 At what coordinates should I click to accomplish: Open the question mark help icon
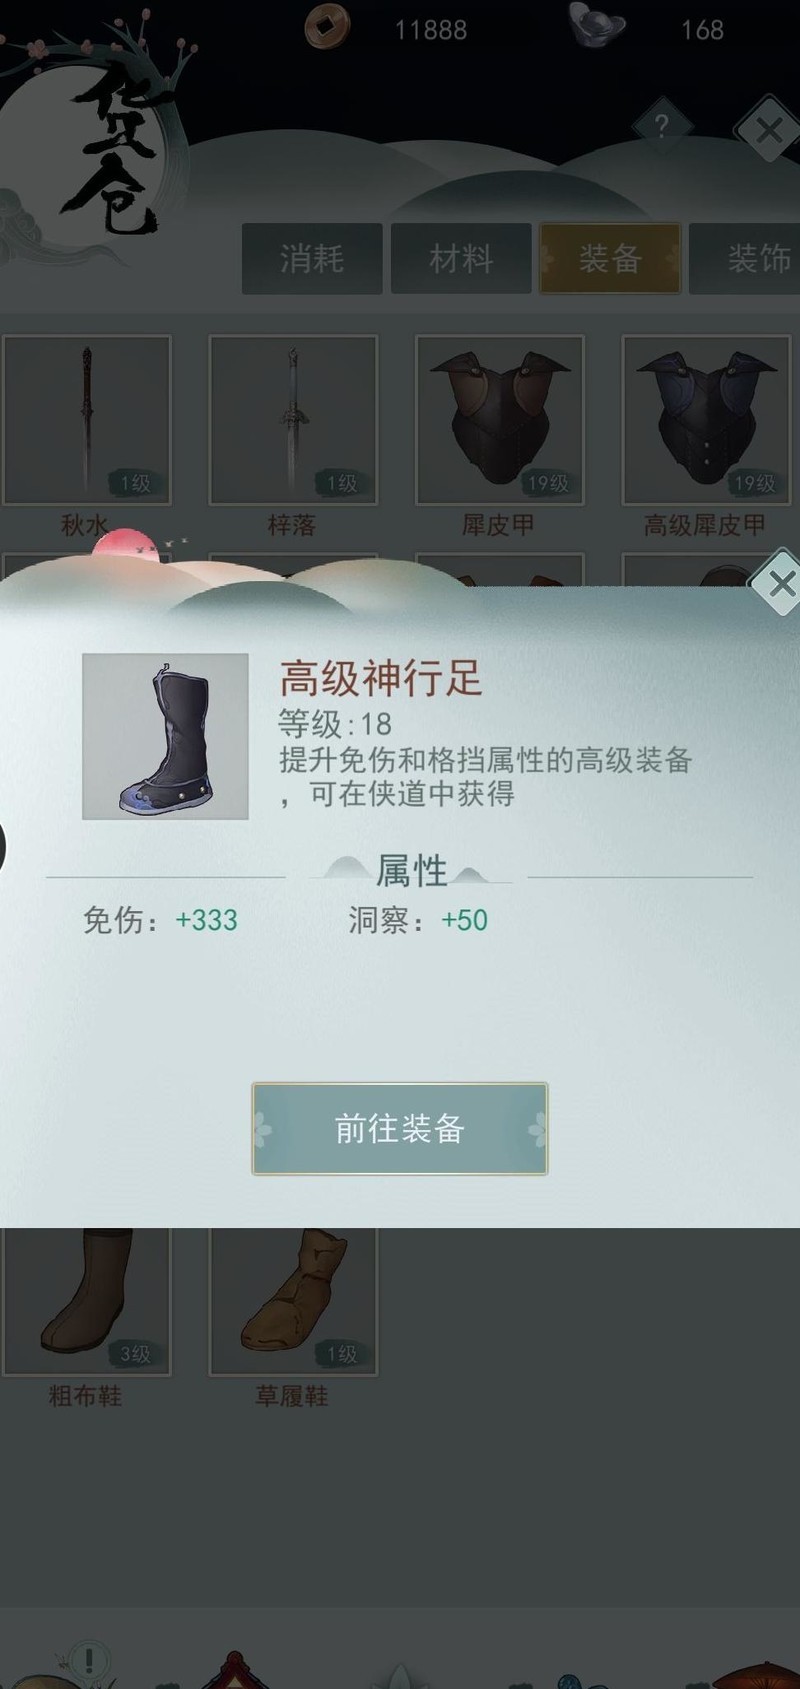tap(661, 126)
